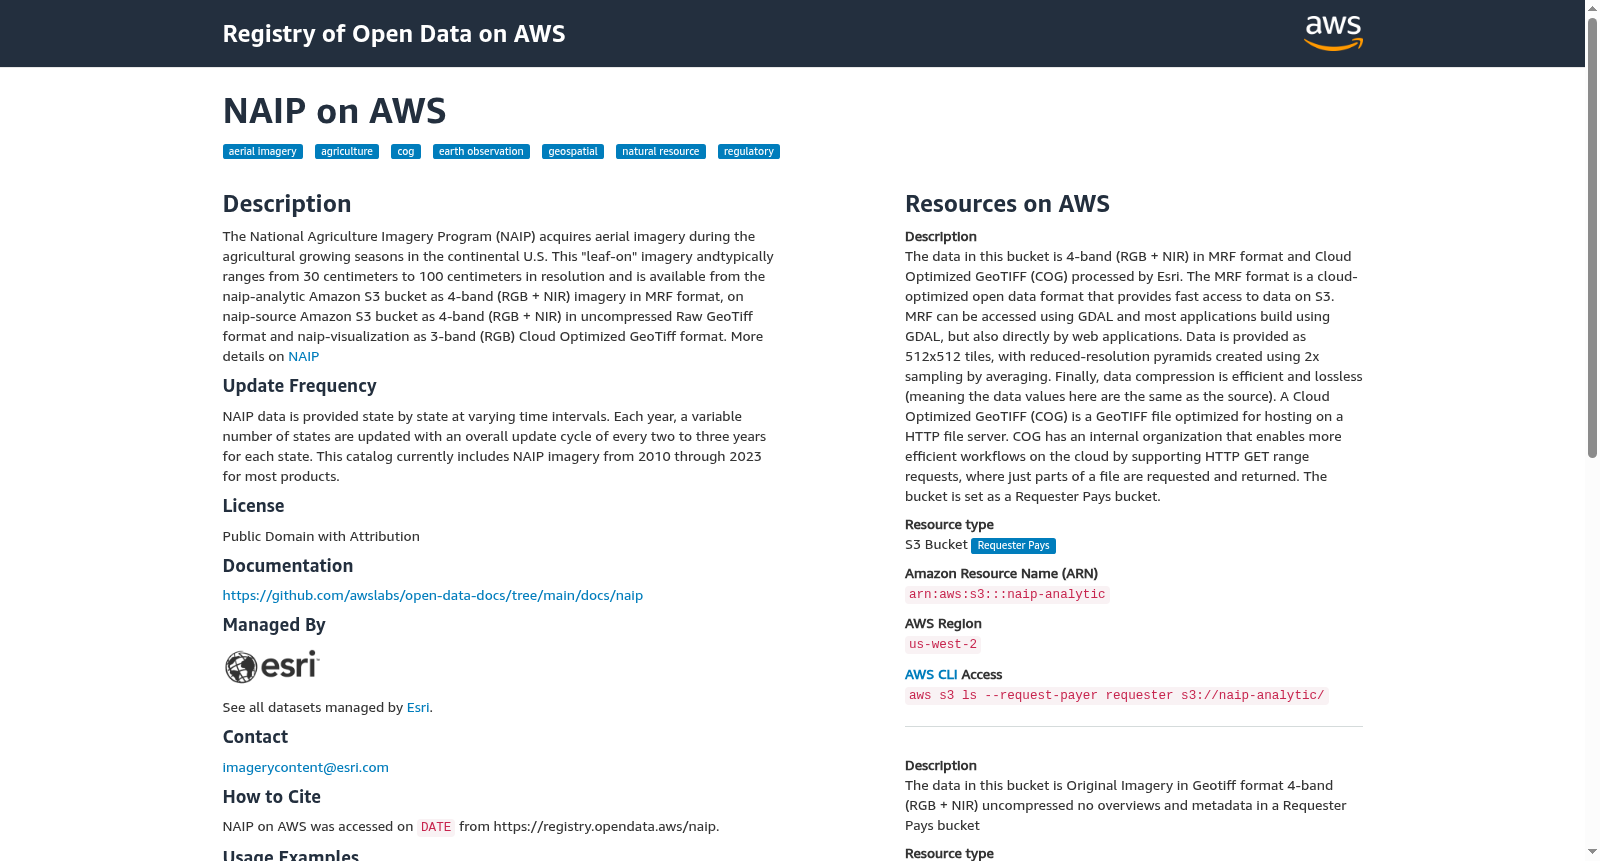Select the 'earth observation' tag
1600x861 pixels.
point(481,152)
